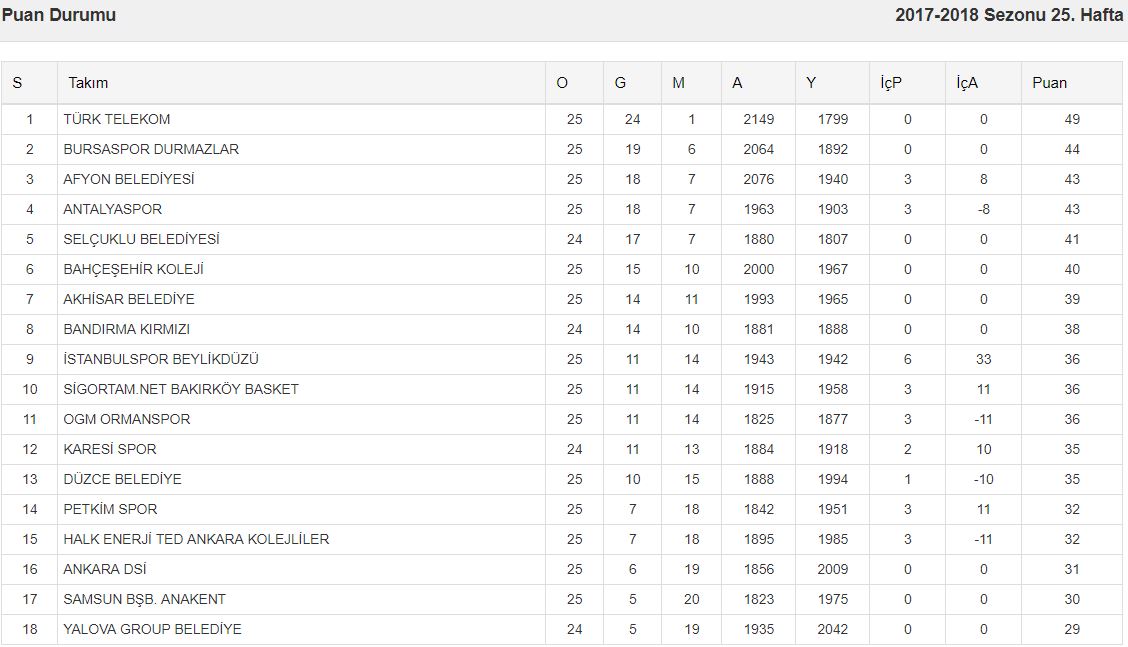Click the İçA column header
This screenshot has height=647, width=1128.
click(x=966, y=83)
